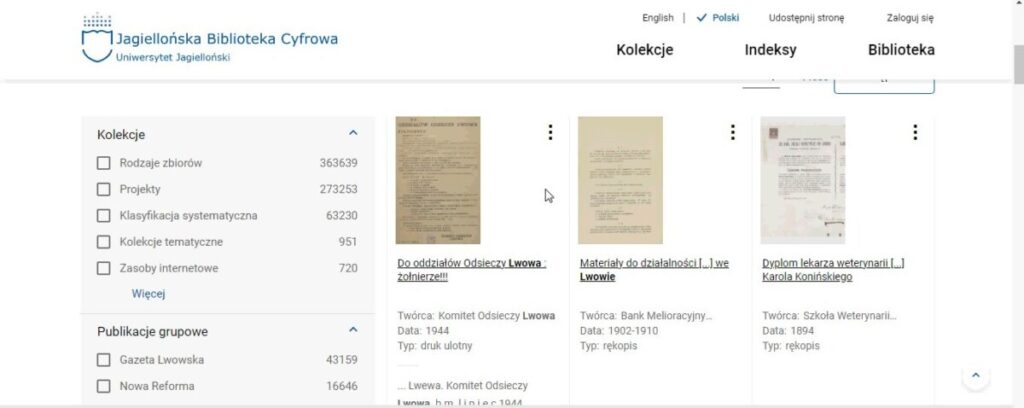Click Zaloguj się to log in
The width and height of the screenshot is (1024, 408).
click(910, 18)
